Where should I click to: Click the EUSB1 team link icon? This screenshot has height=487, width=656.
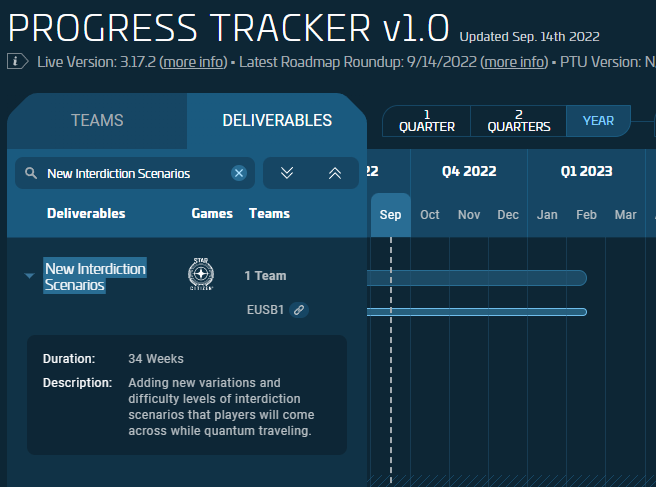[299, 310]
